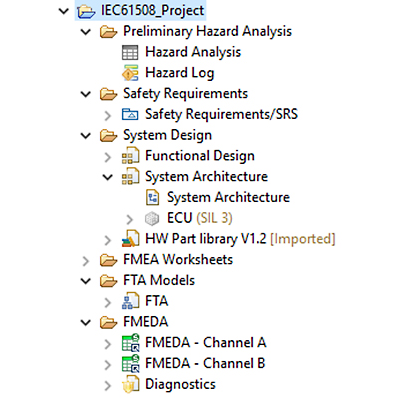
Task: Click the Diagnostics shield icon
Action: point(130,385)
